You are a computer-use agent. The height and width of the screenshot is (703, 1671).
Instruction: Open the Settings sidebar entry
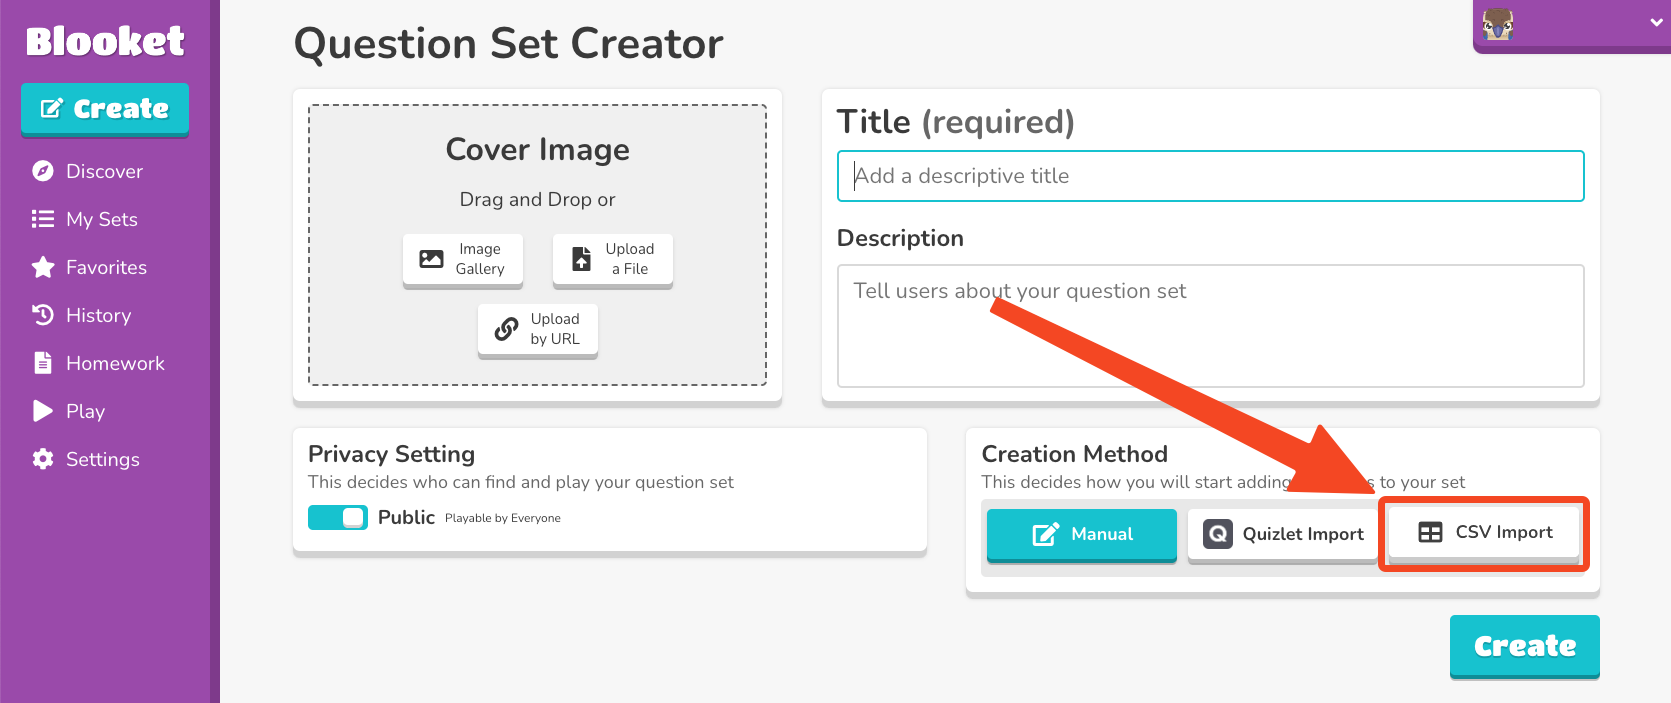(x=102, y=459)
